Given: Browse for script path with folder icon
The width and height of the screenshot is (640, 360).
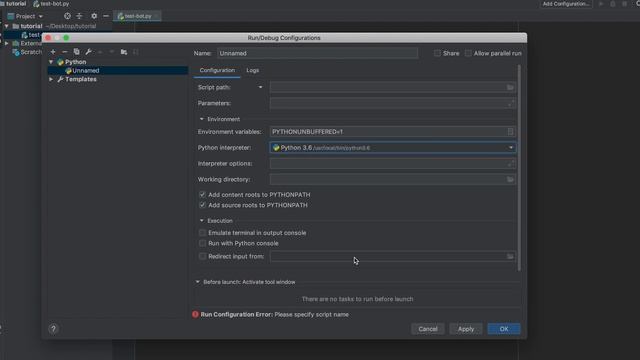Looking at the screenshot, I should pyautogui.click(x=510, y=87).
